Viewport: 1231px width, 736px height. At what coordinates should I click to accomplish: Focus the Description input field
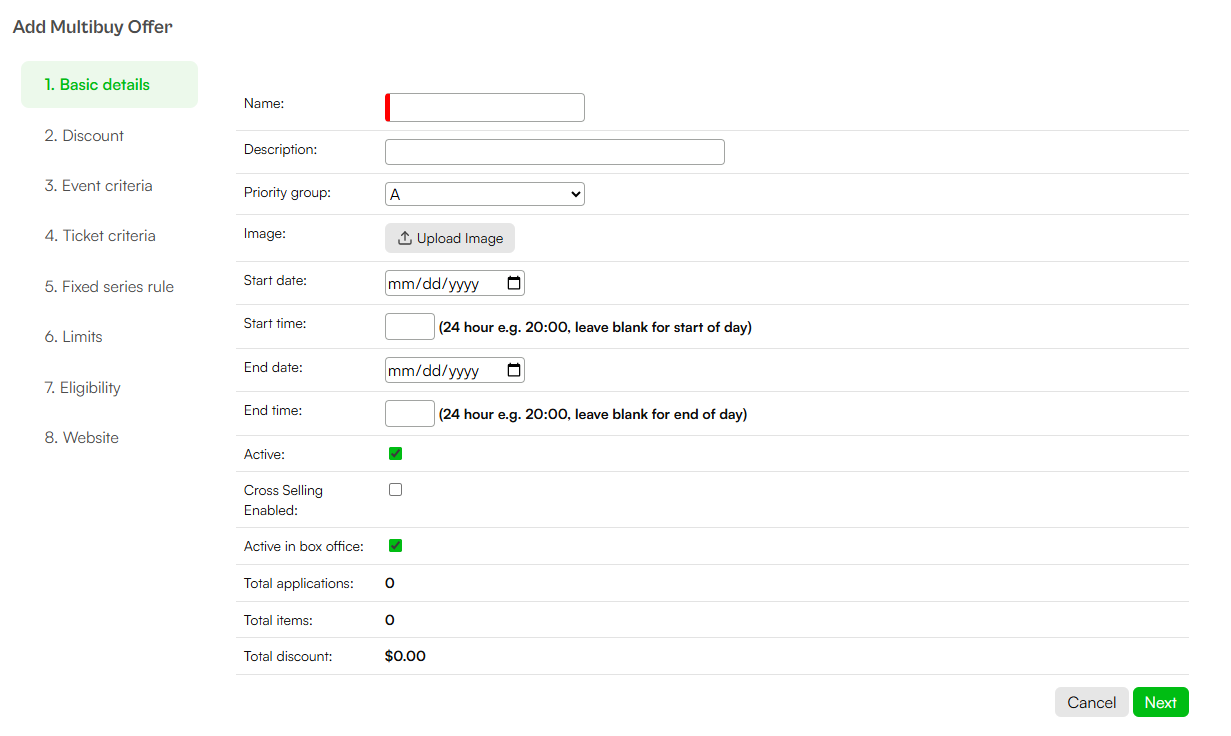click(555, 152)
